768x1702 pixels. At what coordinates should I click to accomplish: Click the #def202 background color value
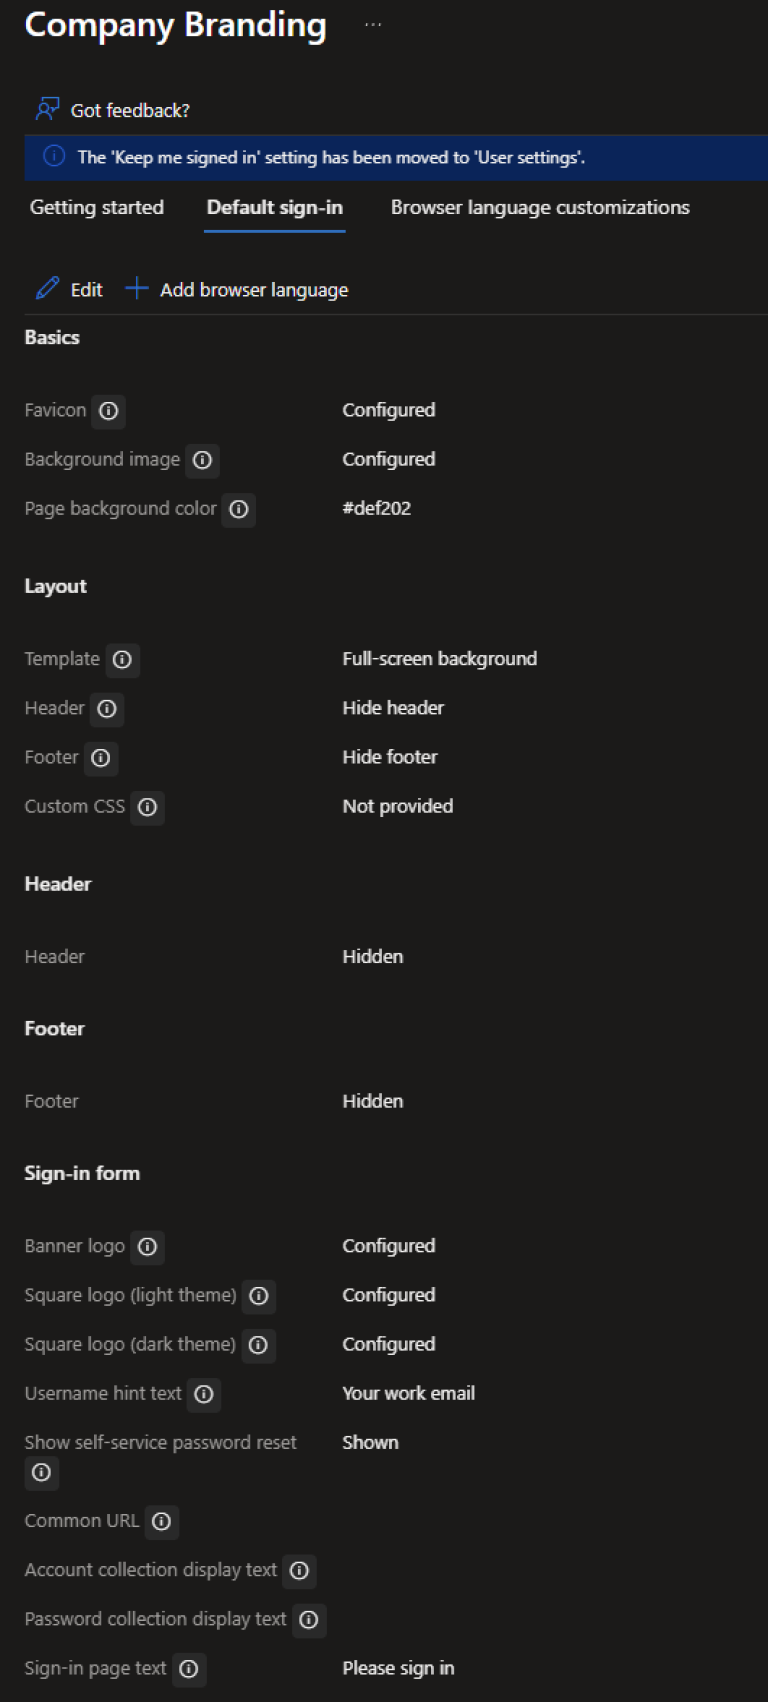377,508
